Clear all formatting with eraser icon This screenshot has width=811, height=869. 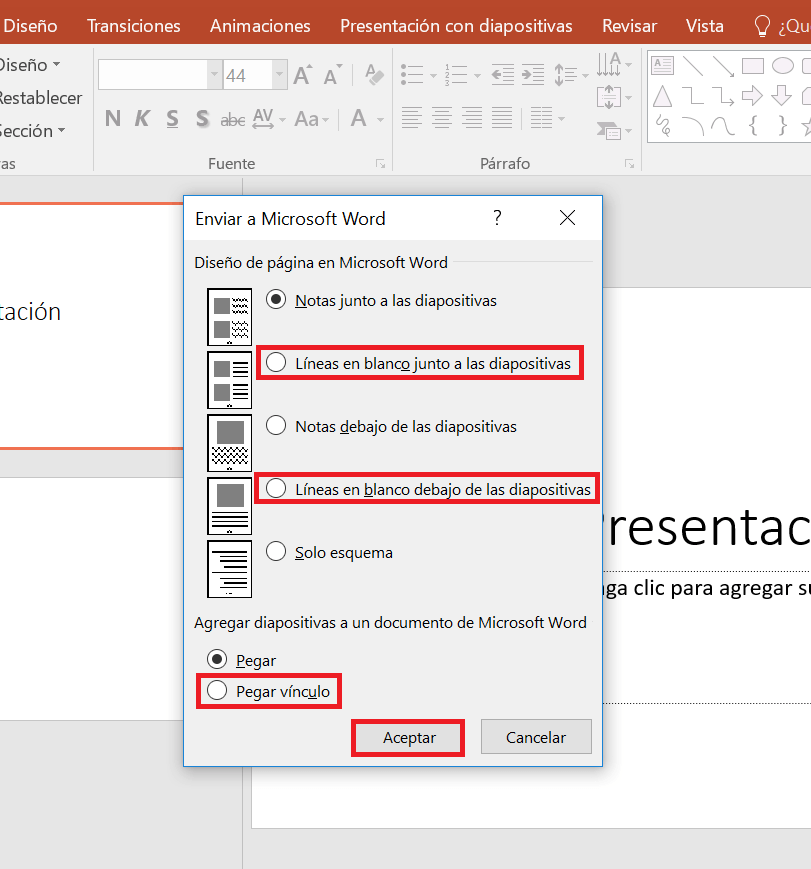375,75
